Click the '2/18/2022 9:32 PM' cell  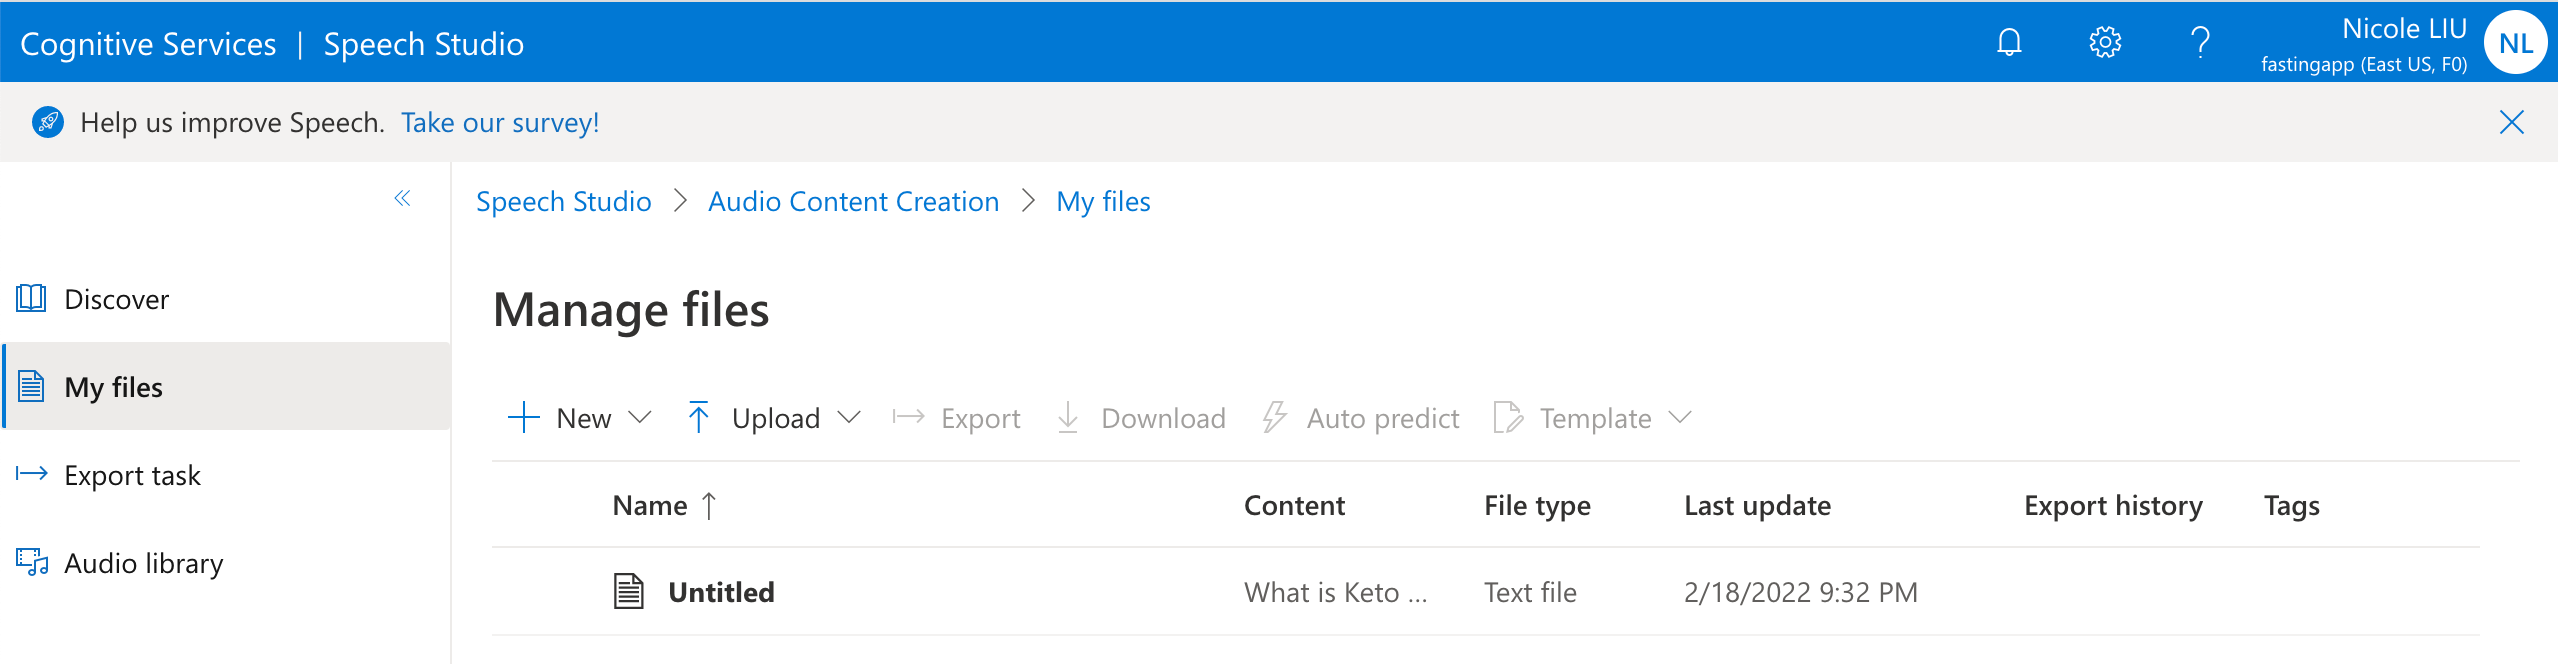coord(1800,592)
